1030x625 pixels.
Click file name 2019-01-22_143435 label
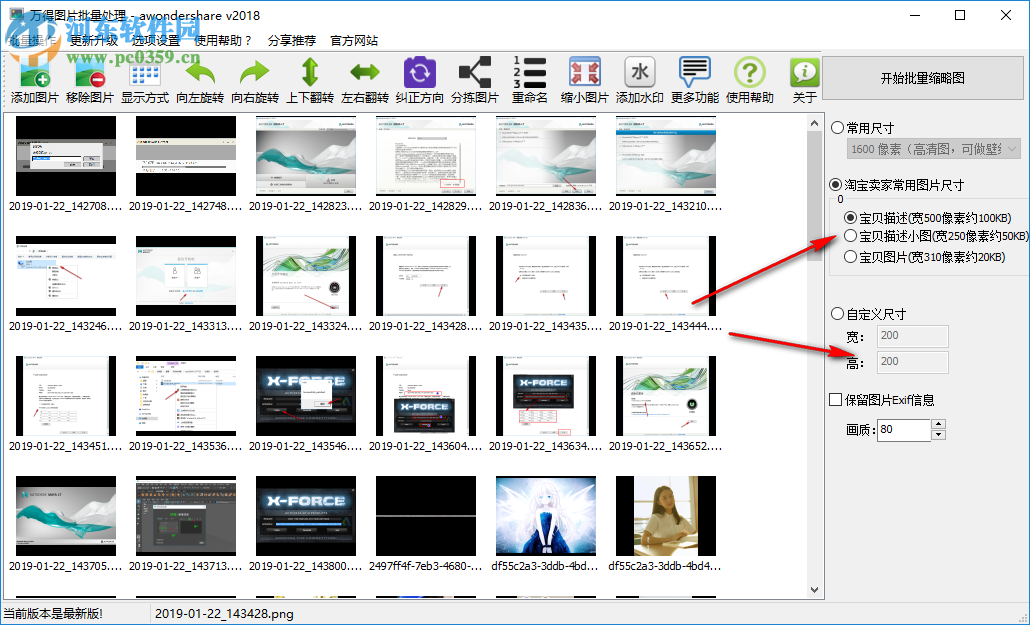[x=545, y=326]
